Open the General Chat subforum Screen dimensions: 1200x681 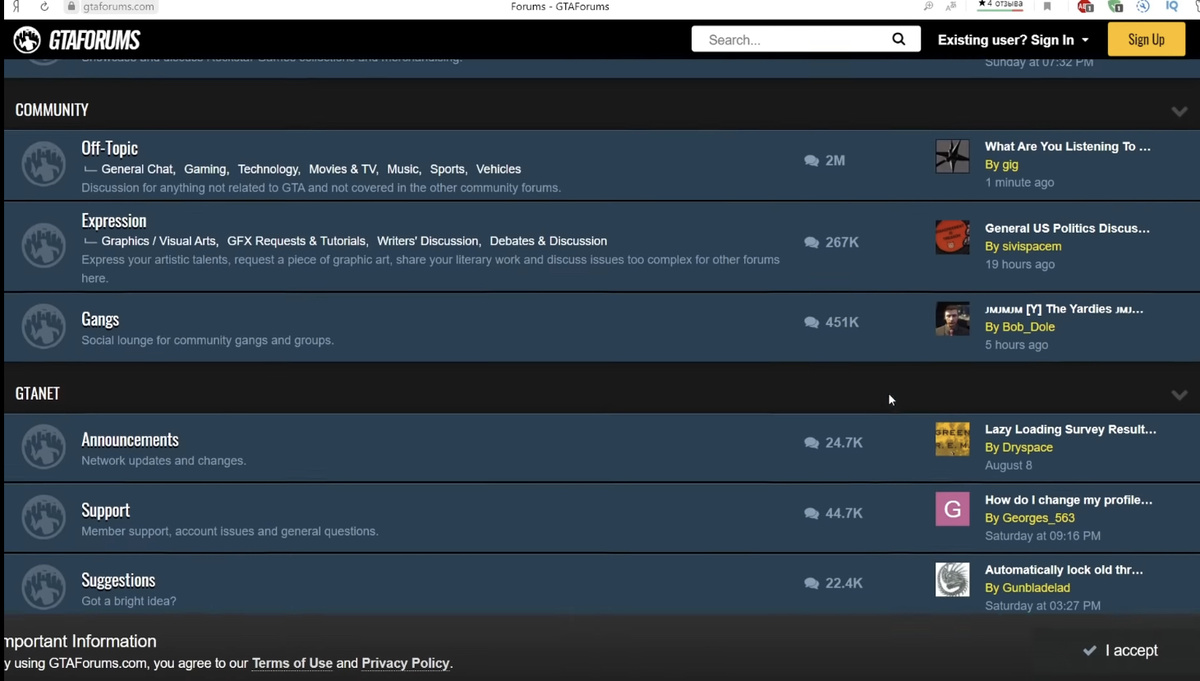(137, 169)
